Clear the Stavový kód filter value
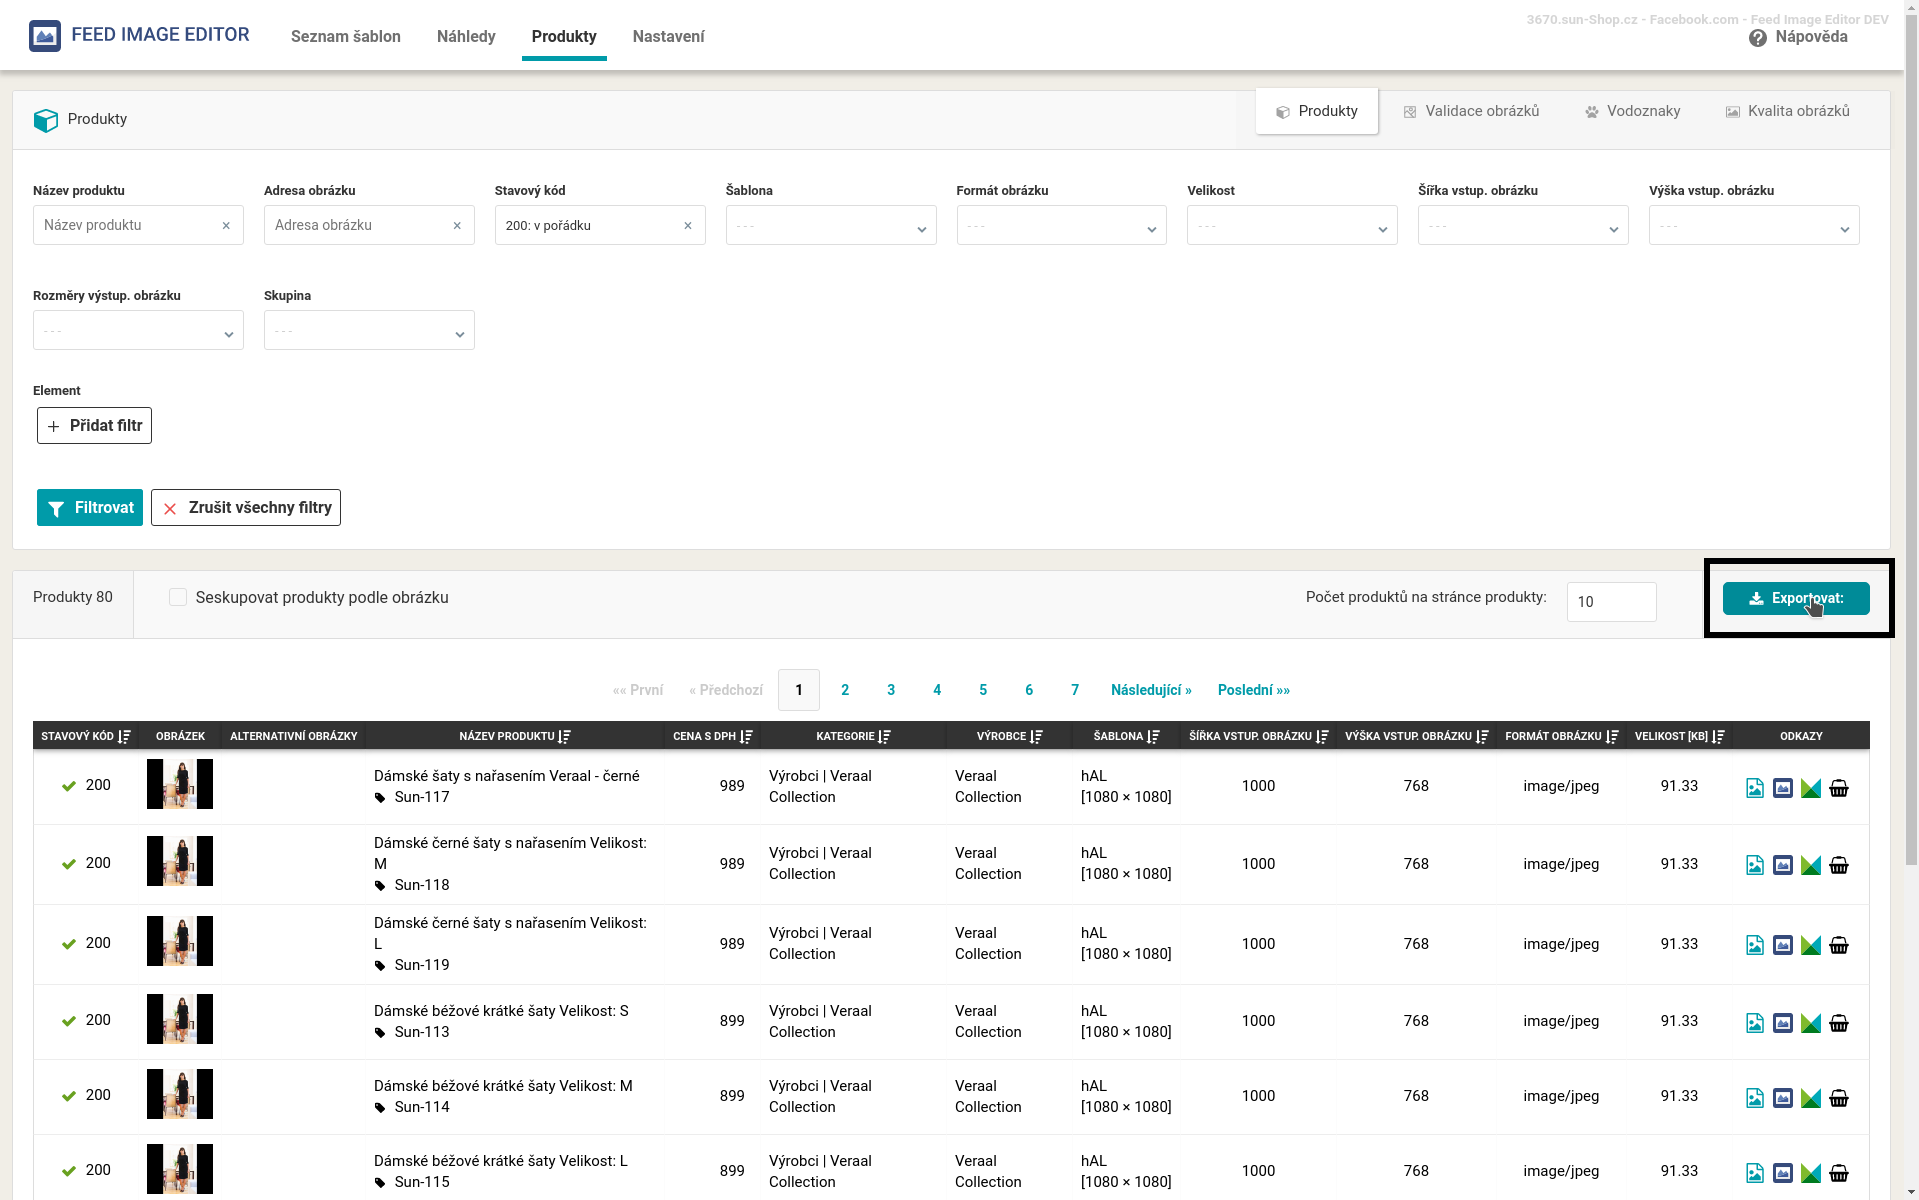Viewport: 1919px width, 1200px height. pos(688,226)
